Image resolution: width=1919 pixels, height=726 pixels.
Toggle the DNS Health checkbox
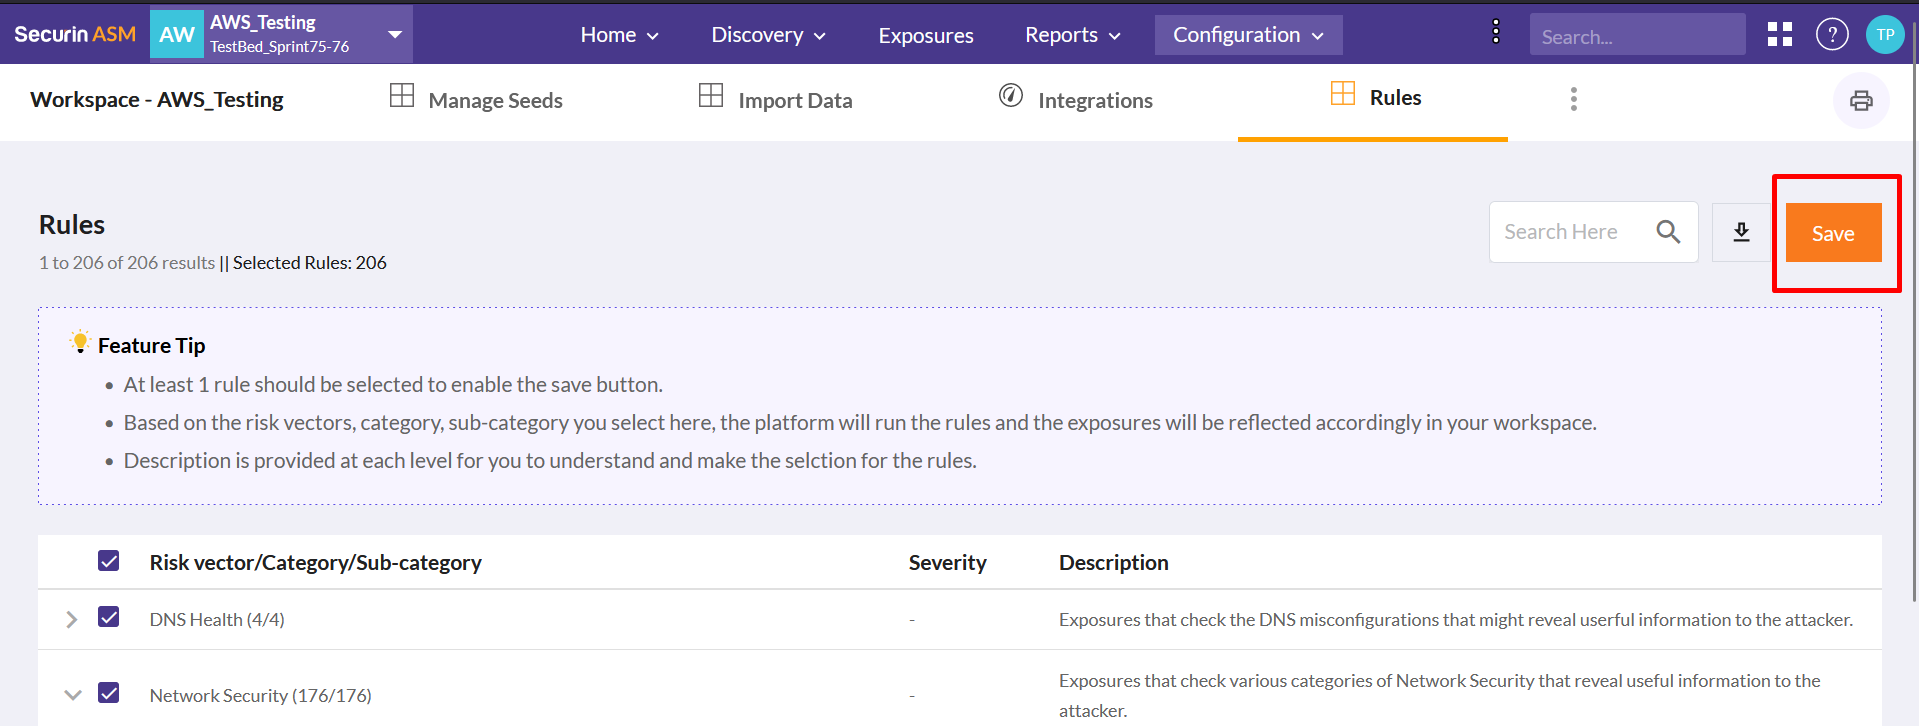click(109, 617)
